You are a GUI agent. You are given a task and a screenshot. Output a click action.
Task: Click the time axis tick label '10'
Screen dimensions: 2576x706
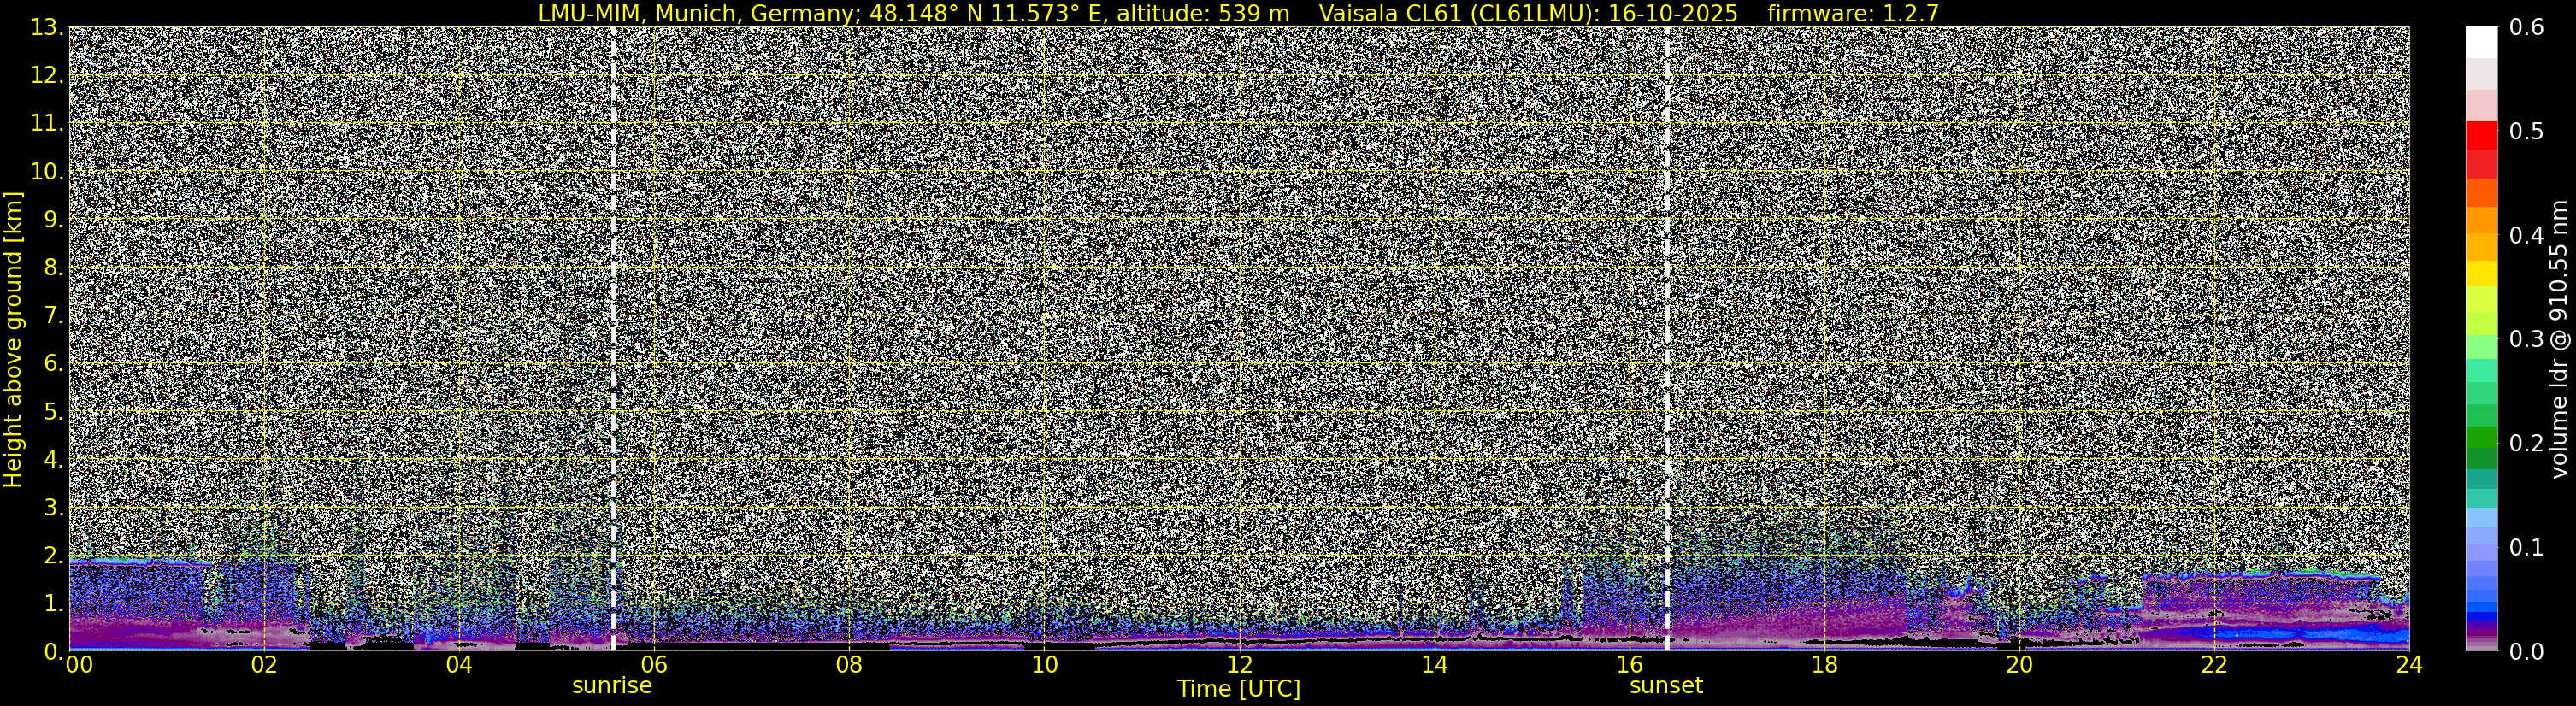click(x=1044, y=665)
